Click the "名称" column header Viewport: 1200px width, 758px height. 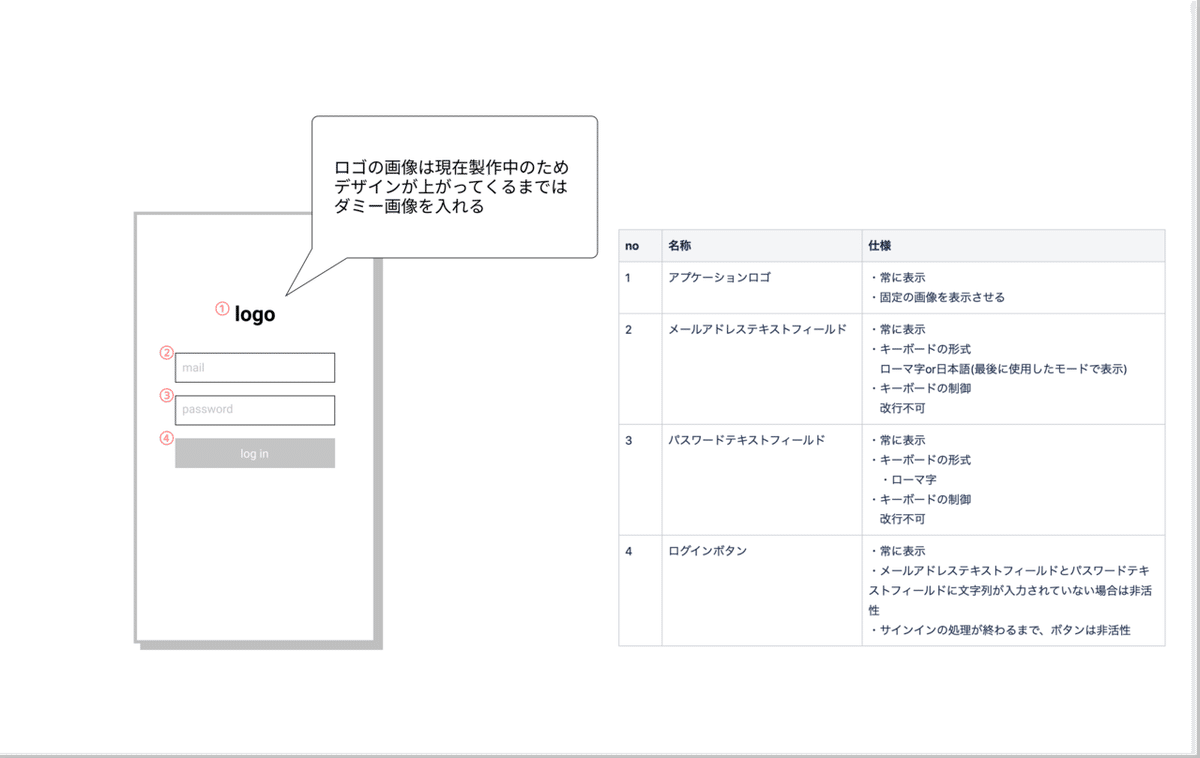pyautogui.click(x=680, y=245)
